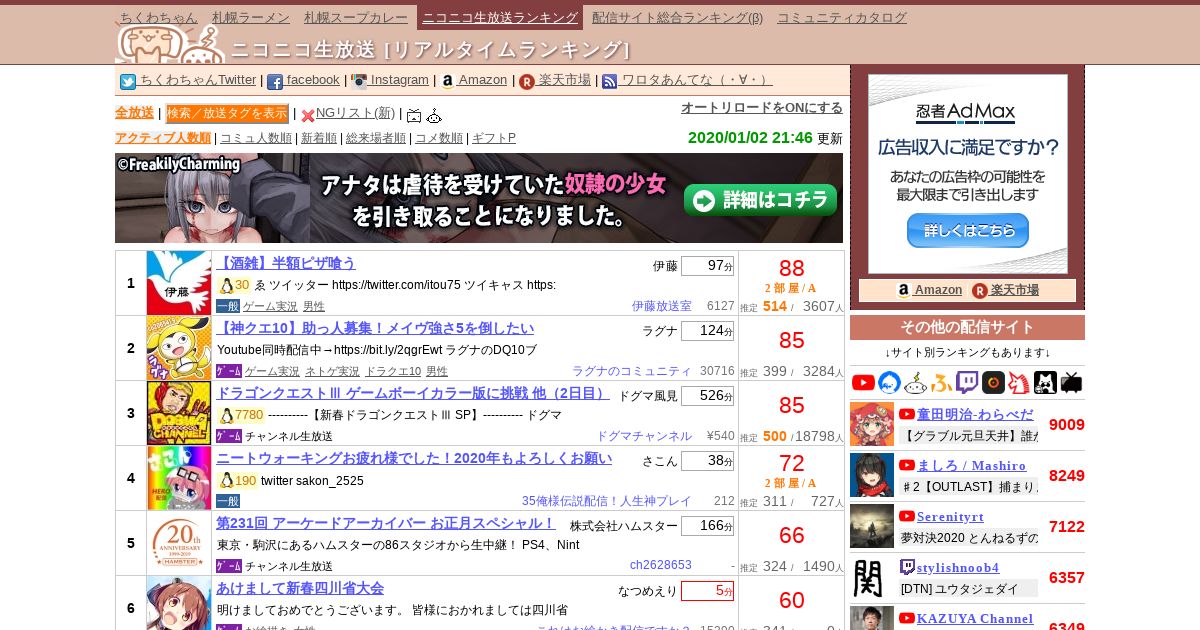This screenshot has width=1200, height=630.
Task: Sort by 新着順
Action: point(319,138)
